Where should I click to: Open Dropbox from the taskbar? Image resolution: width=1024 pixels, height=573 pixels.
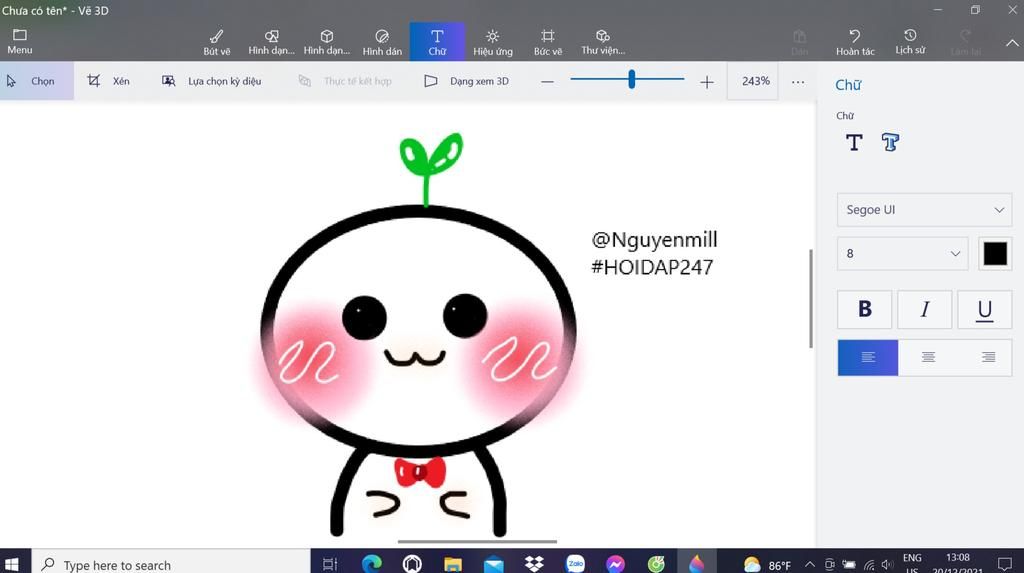point(534,564)
